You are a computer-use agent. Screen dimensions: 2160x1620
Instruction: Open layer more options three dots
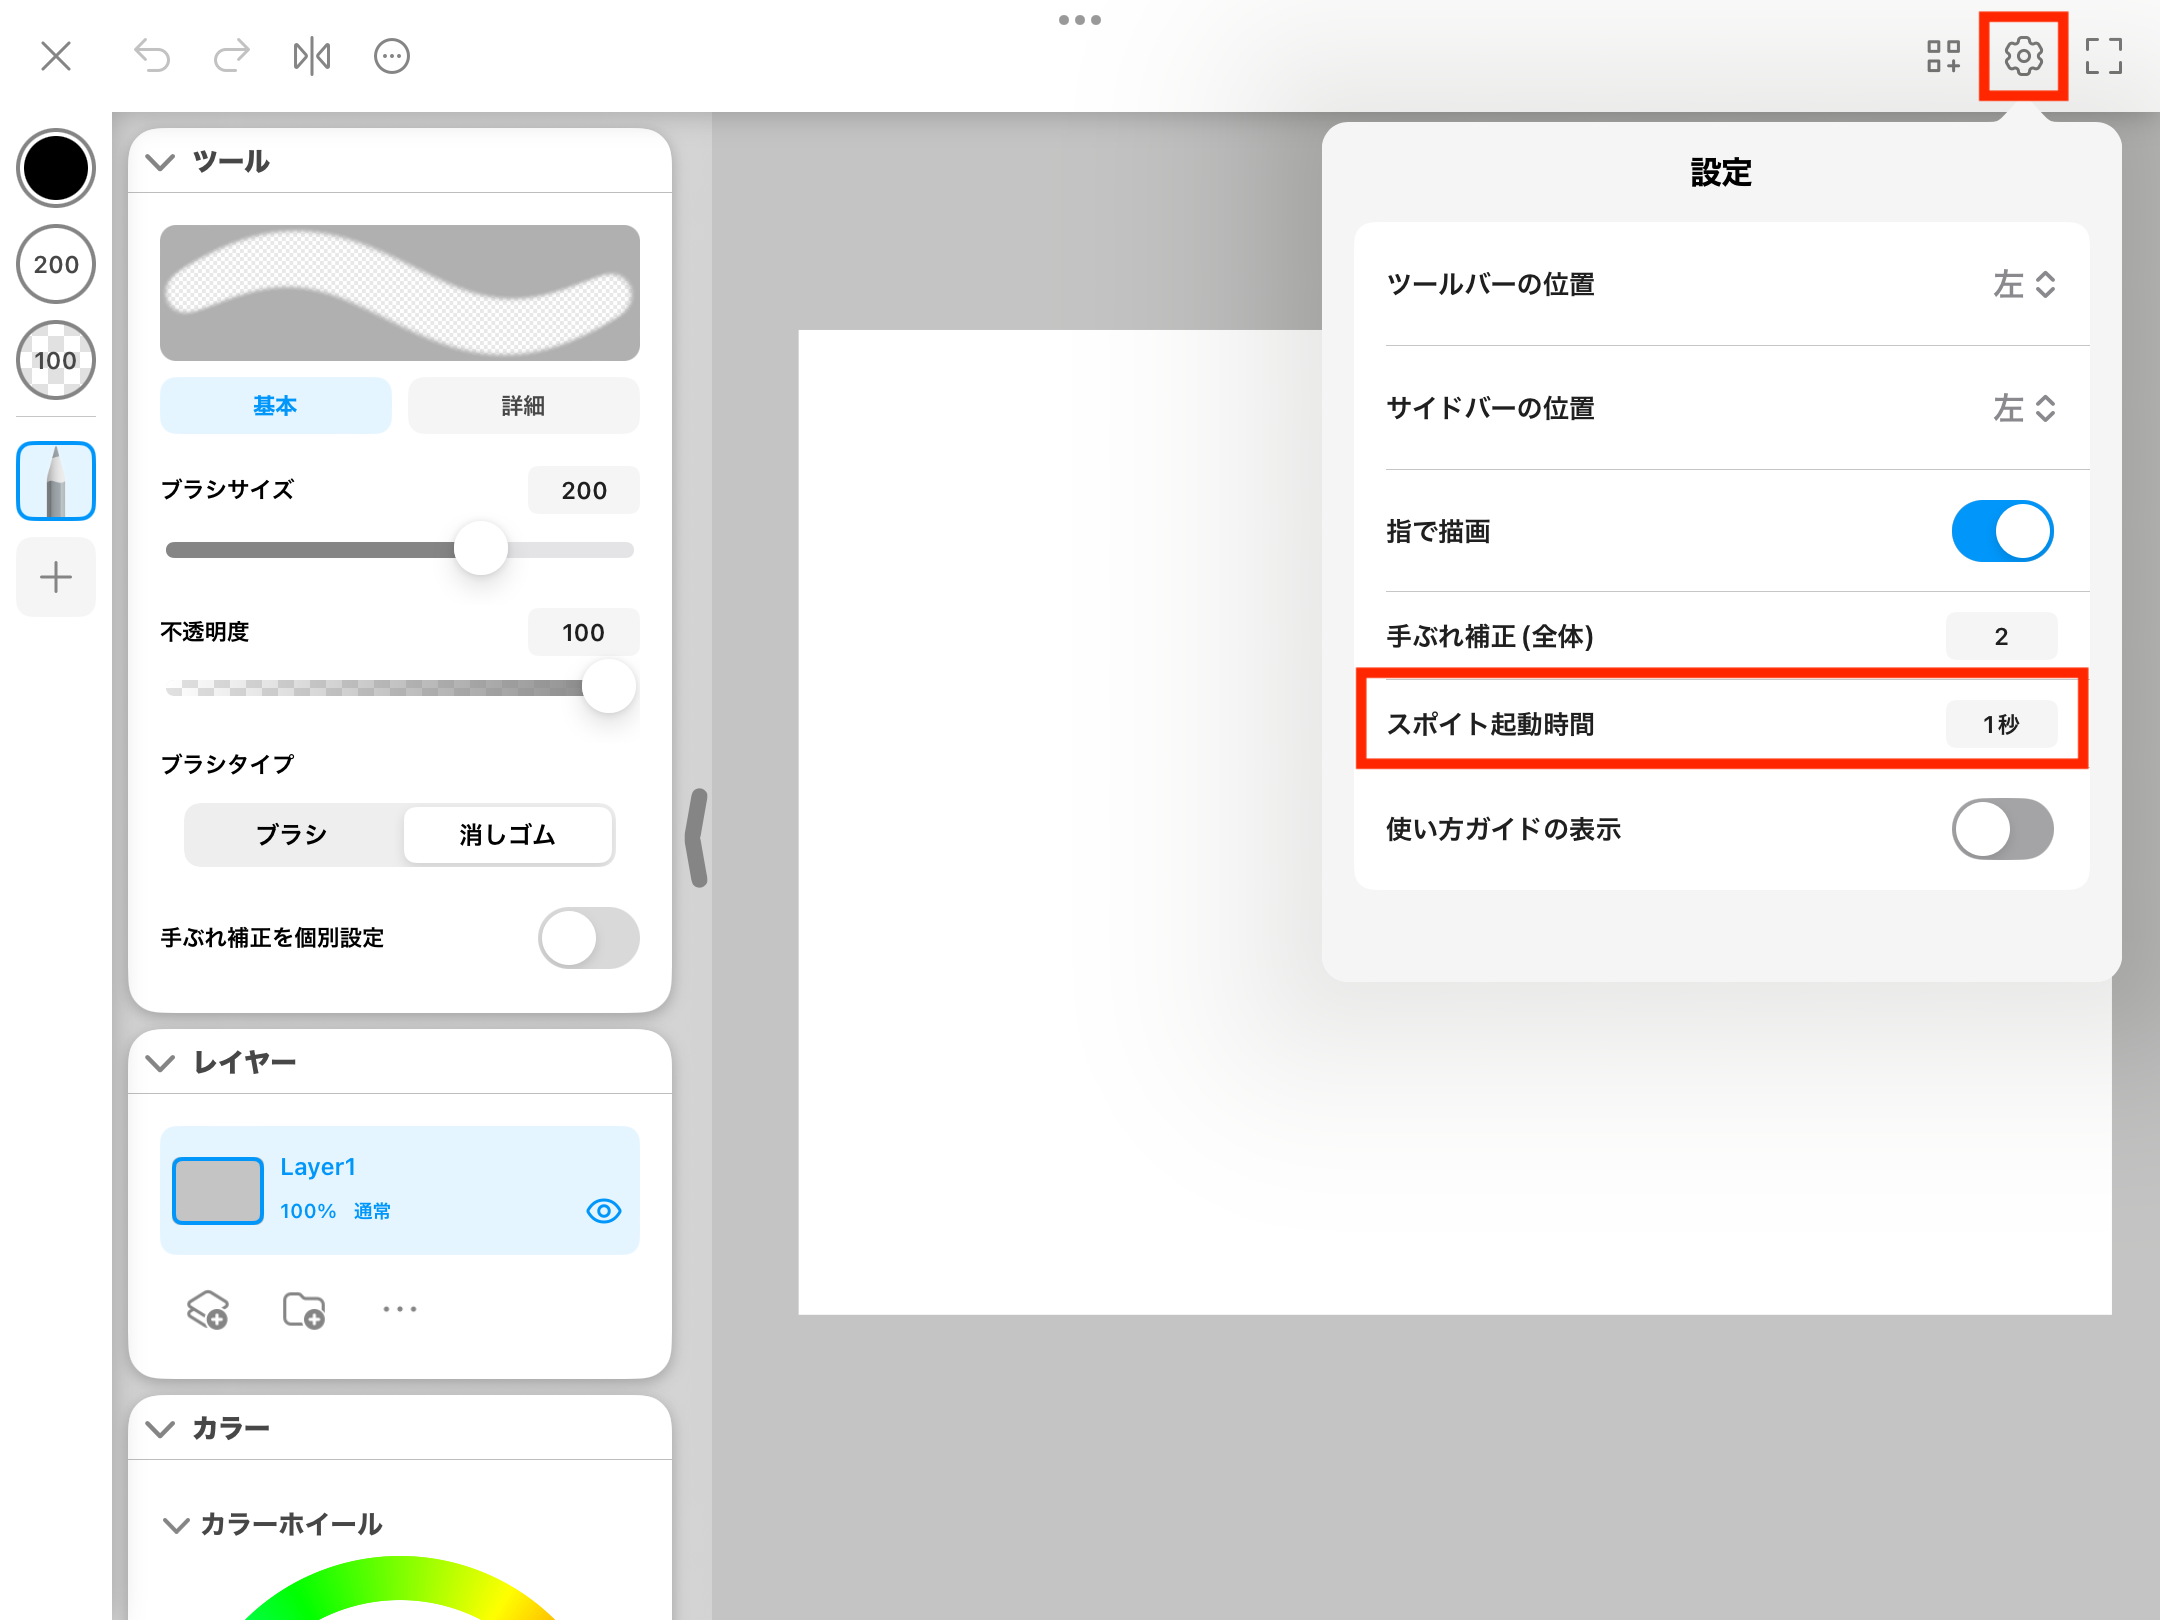point(399,1309)
